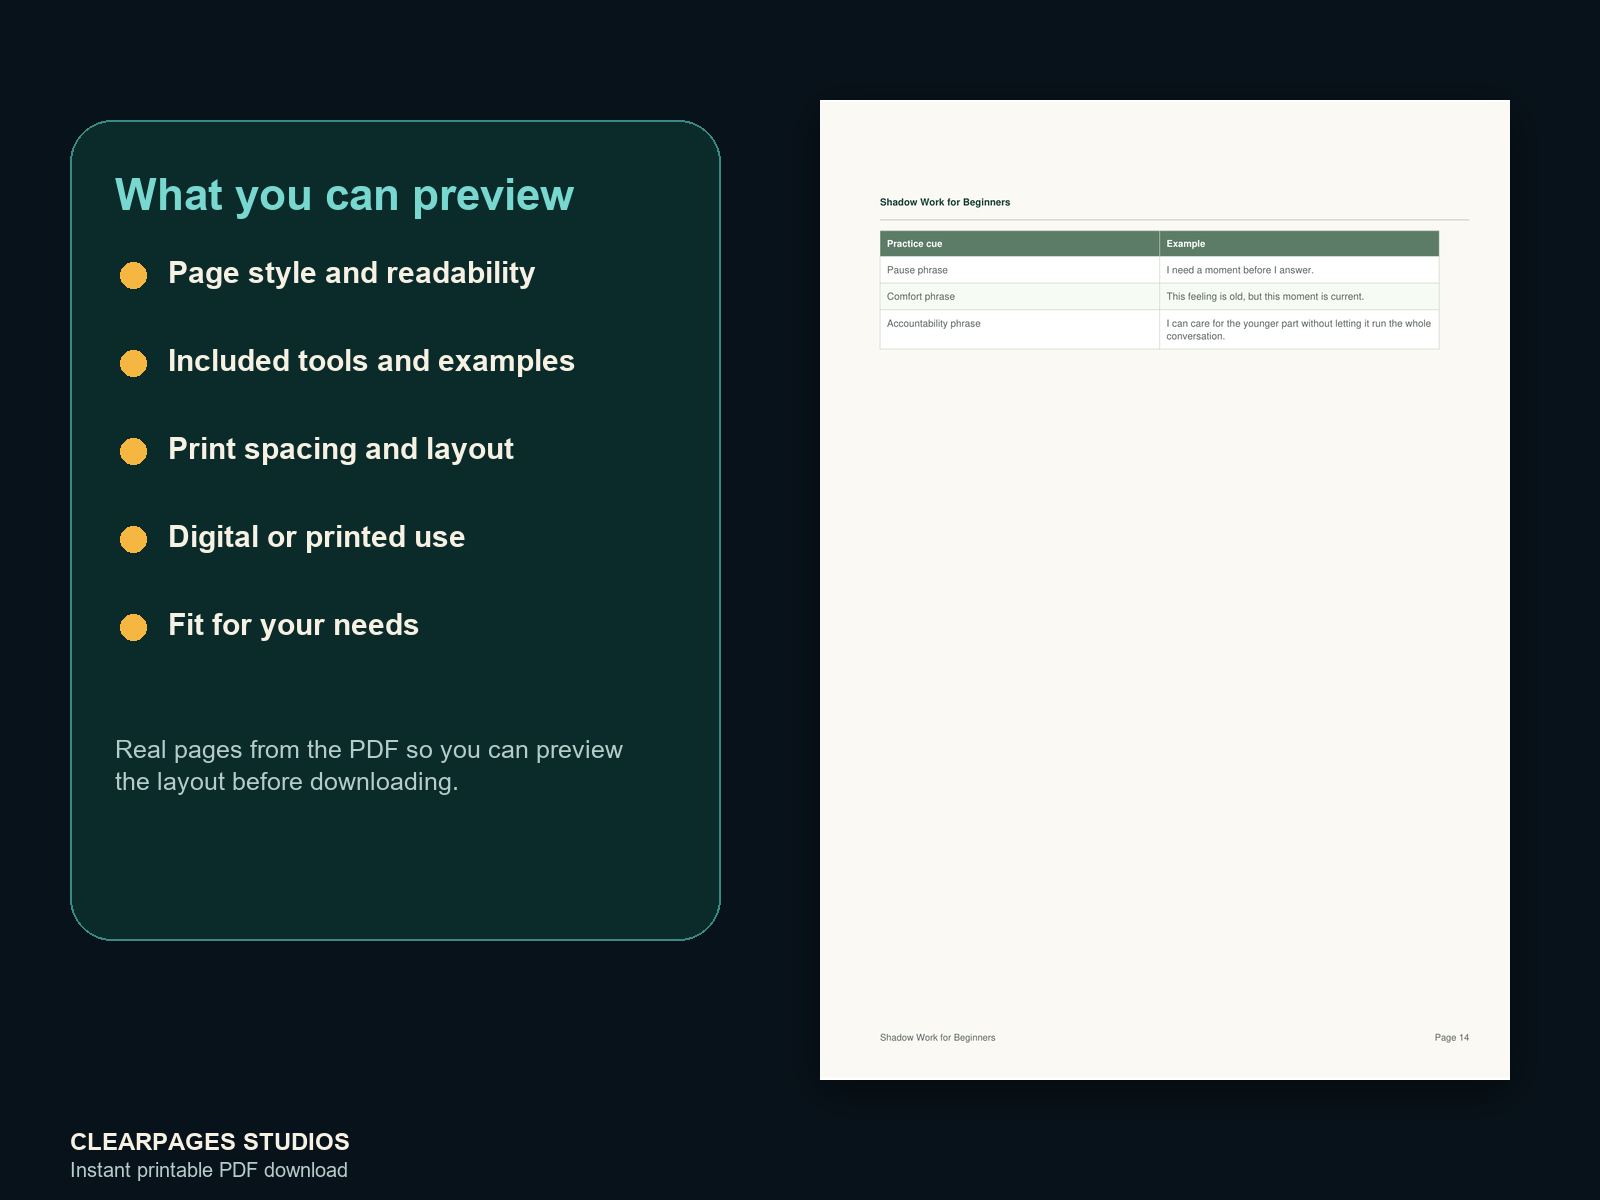Click the 'I need a moment before I answer.' cell
This screenshot has width=1600, height=1200.
point(1299,270)
